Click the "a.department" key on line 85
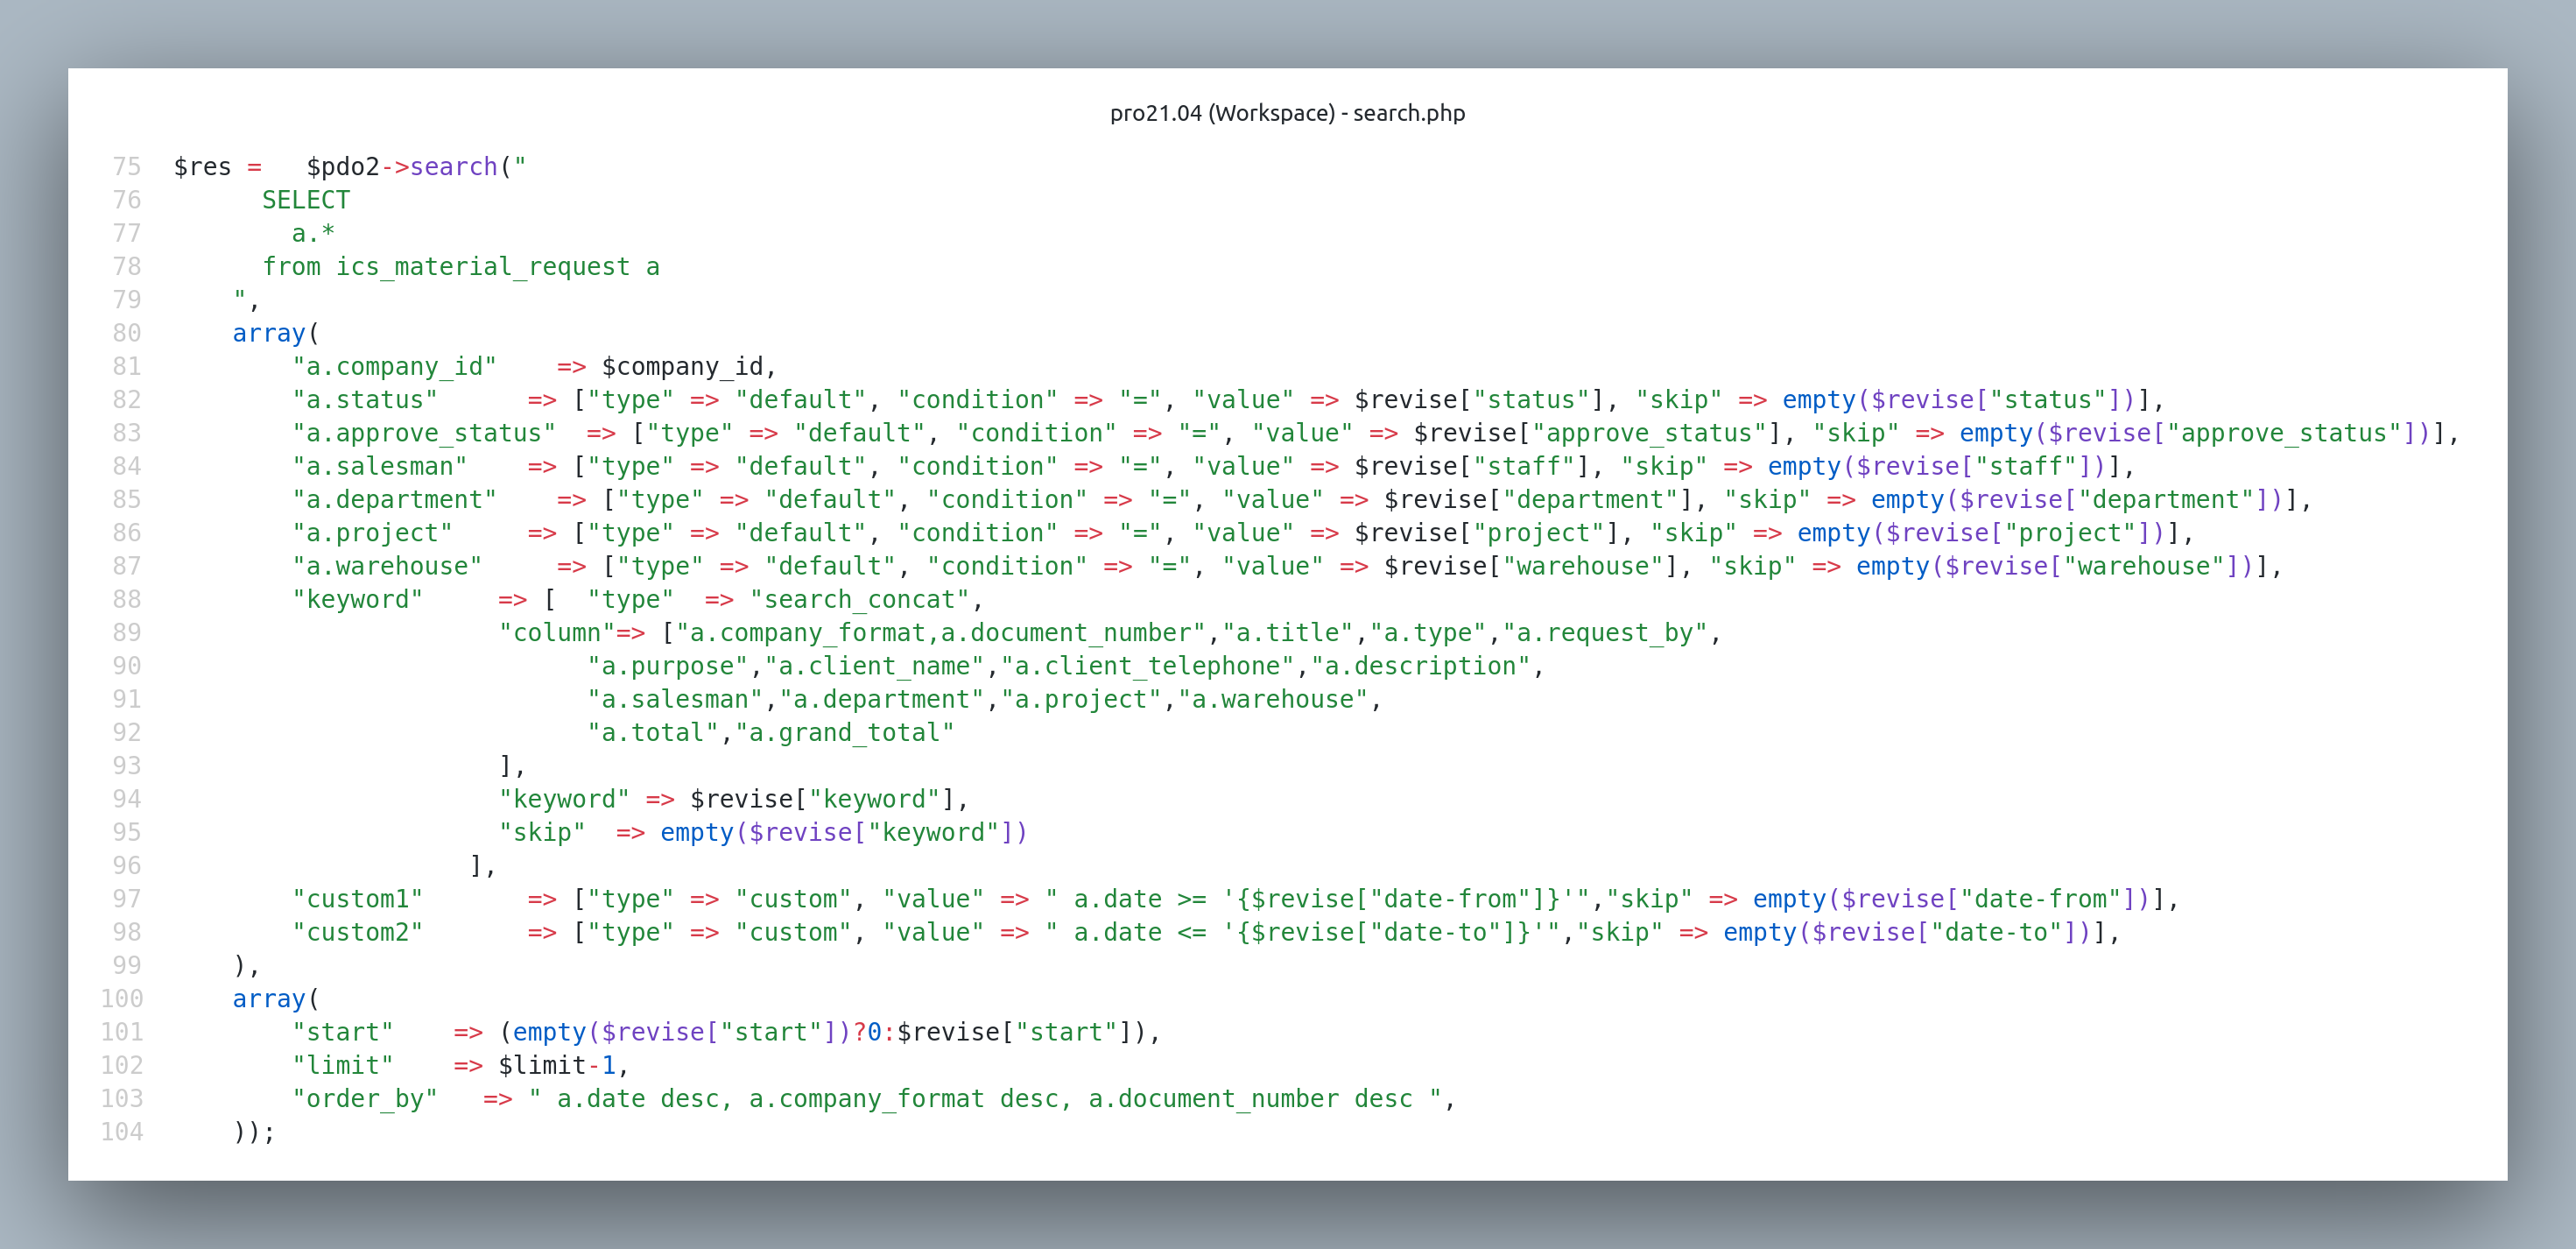2576x1249 pixels. [394, 499]
